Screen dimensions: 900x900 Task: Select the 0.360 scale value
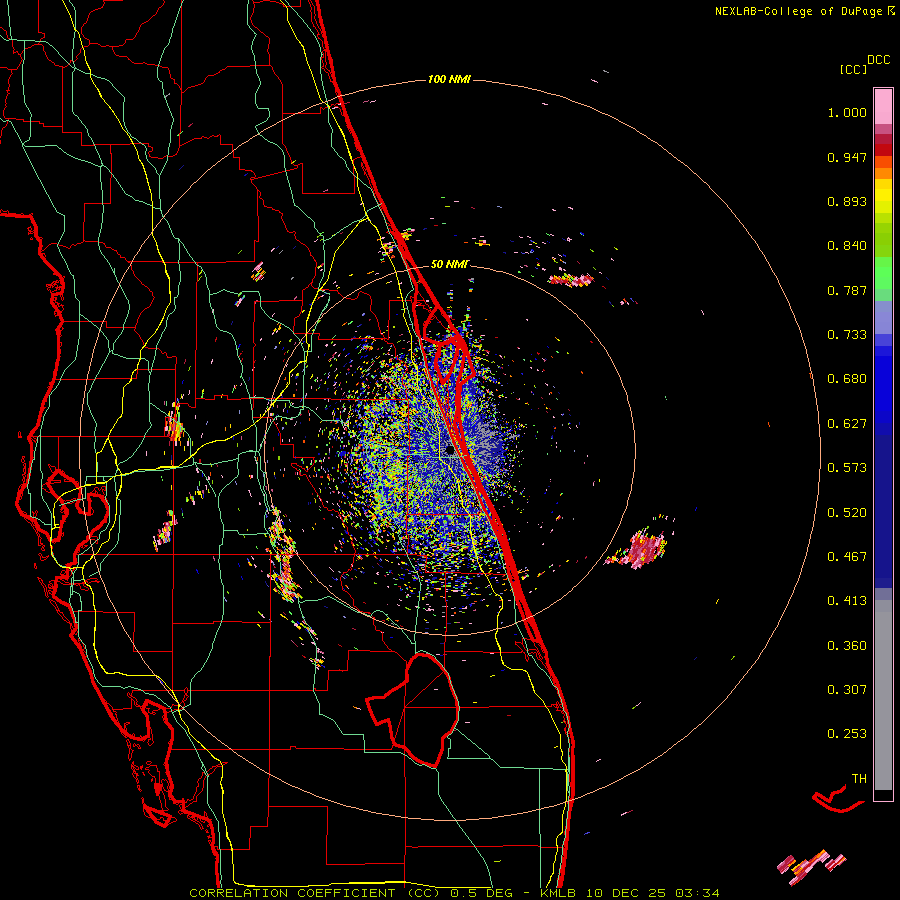point(847,646)
